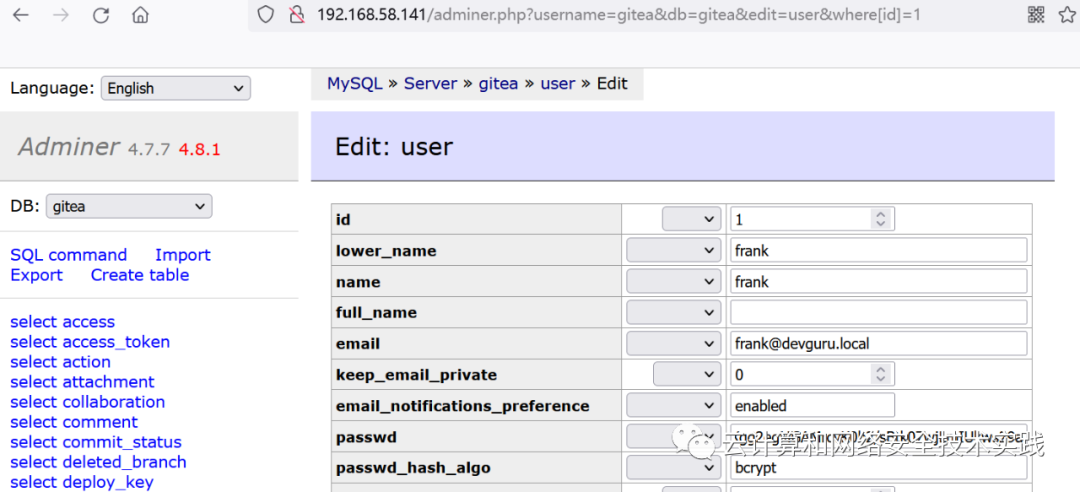Viewport: 1080px width, 492px height.
Task: Open the QR code icon in address bar
Action: pos(1037,14)
